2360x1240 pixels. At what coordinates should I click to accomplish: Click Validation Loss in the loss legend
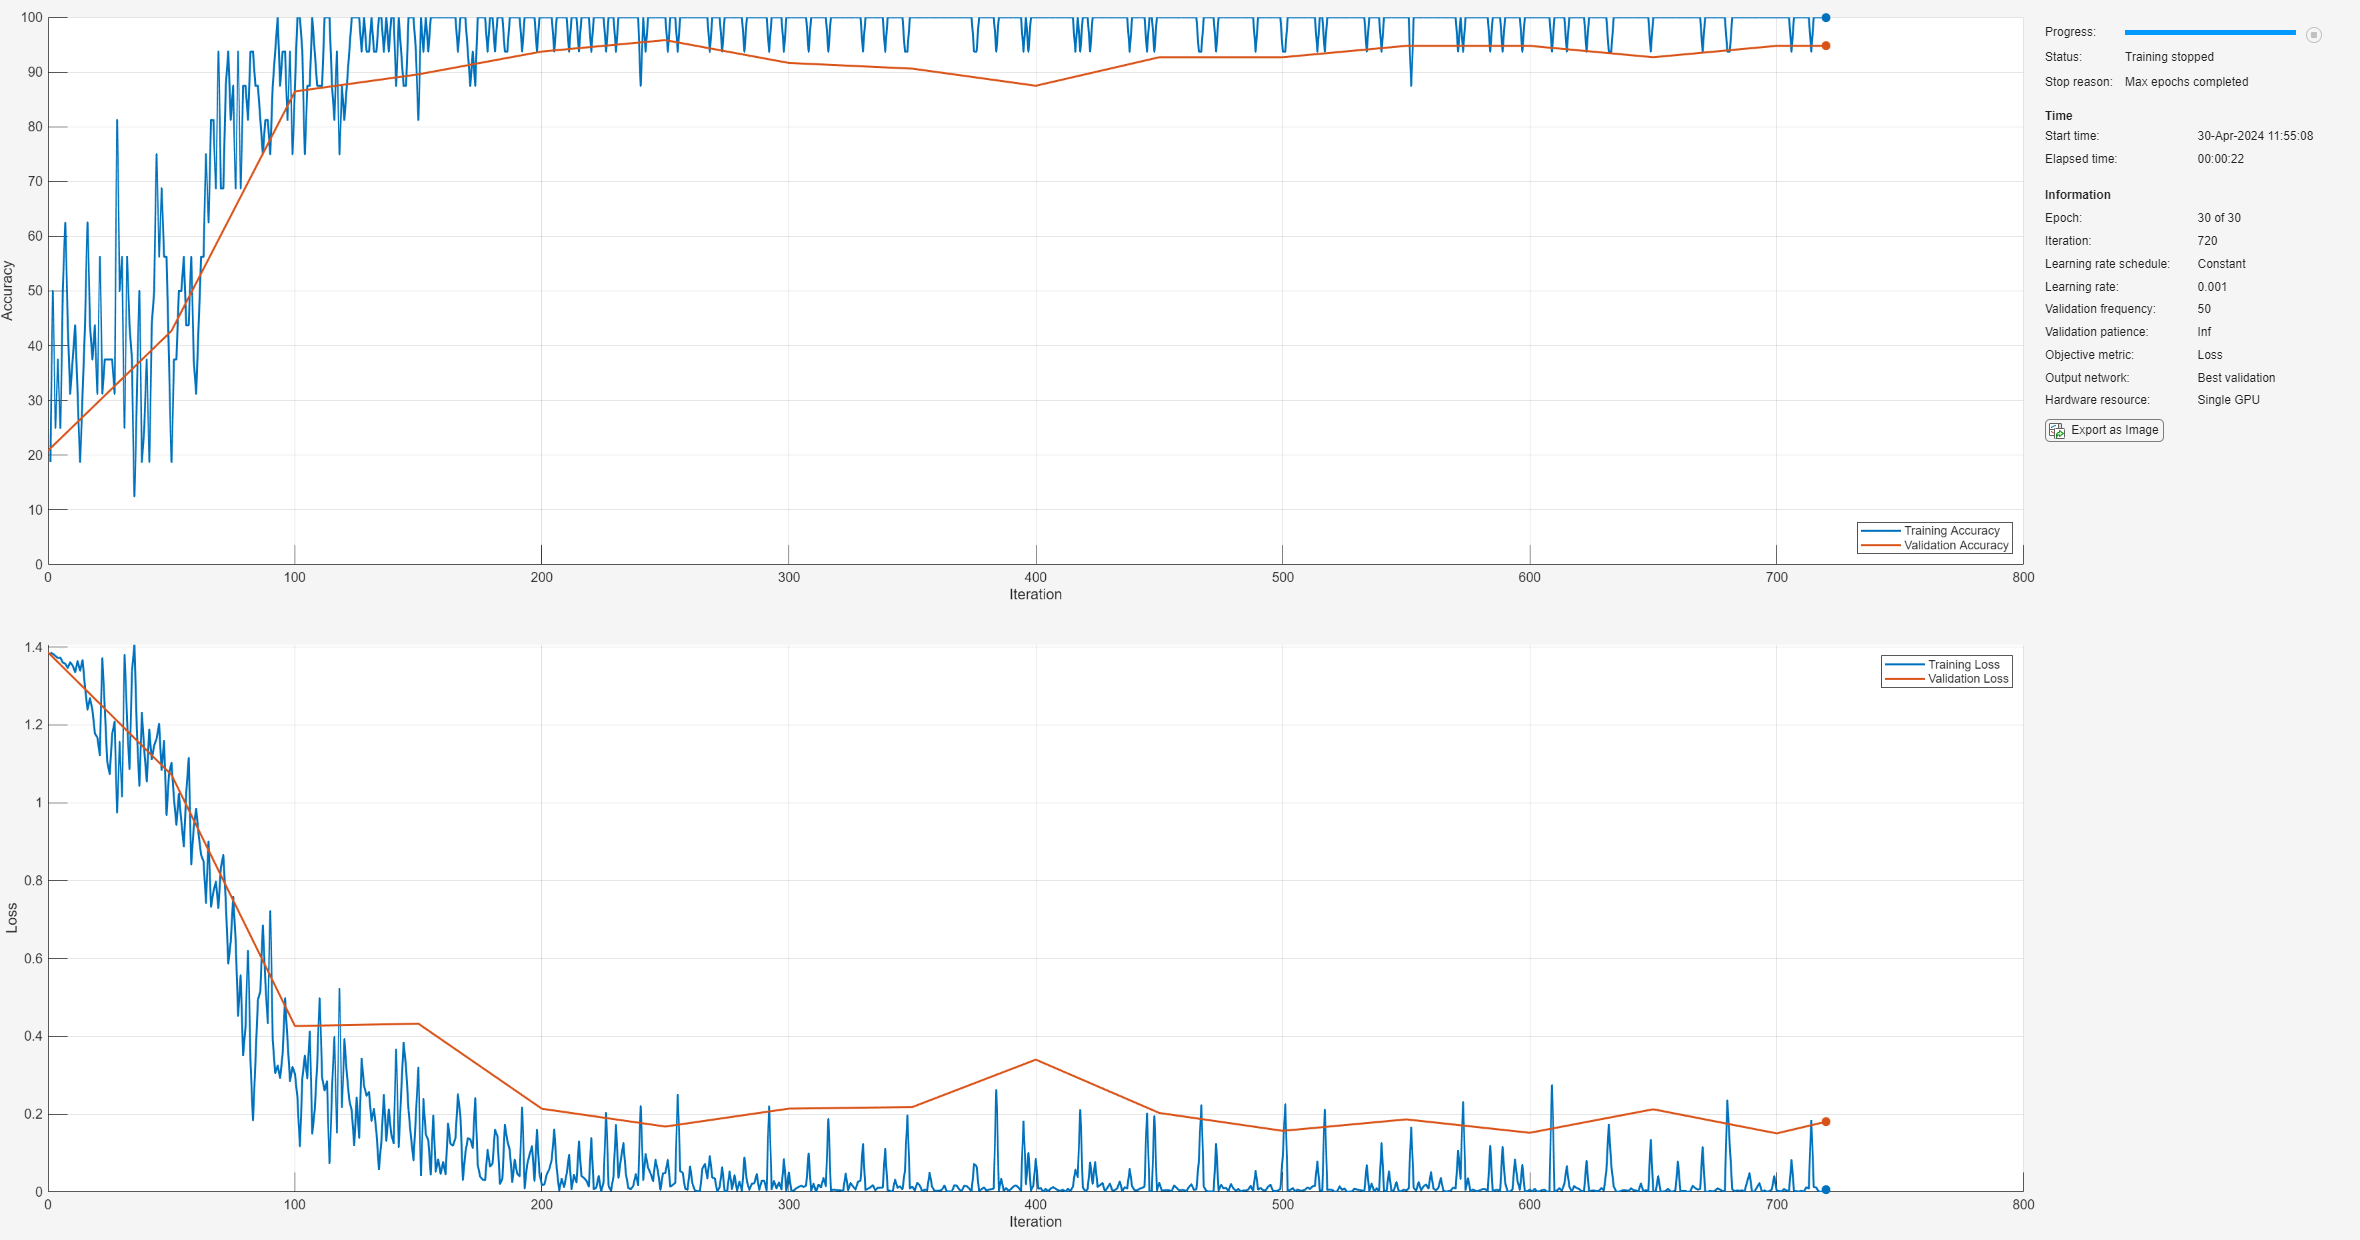pos(1967,679)
